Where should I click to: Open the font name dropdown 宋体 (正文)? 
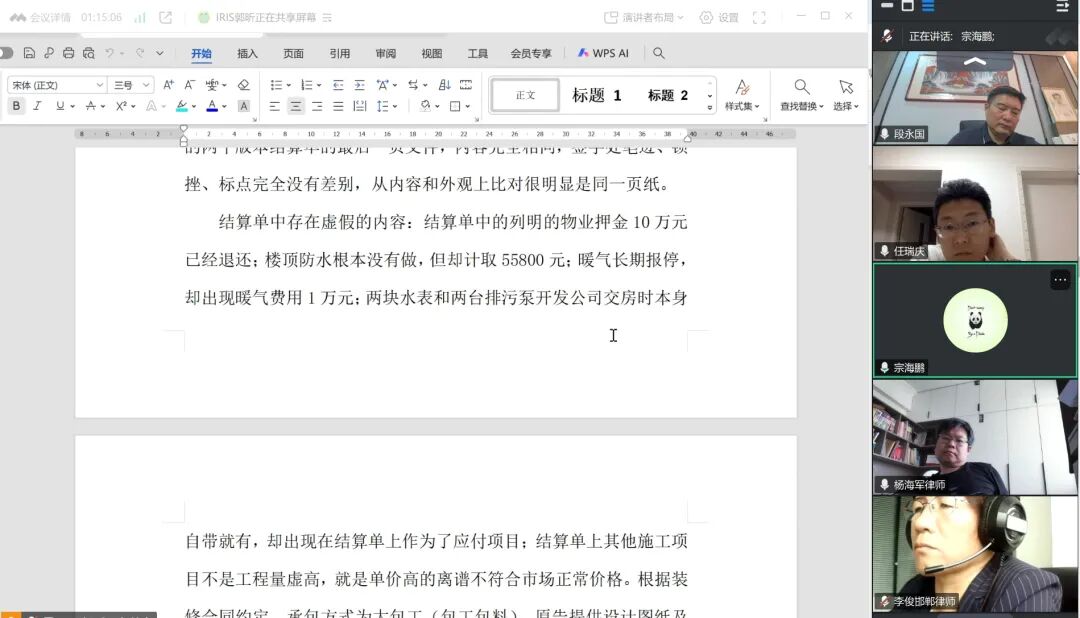(100, 85)
